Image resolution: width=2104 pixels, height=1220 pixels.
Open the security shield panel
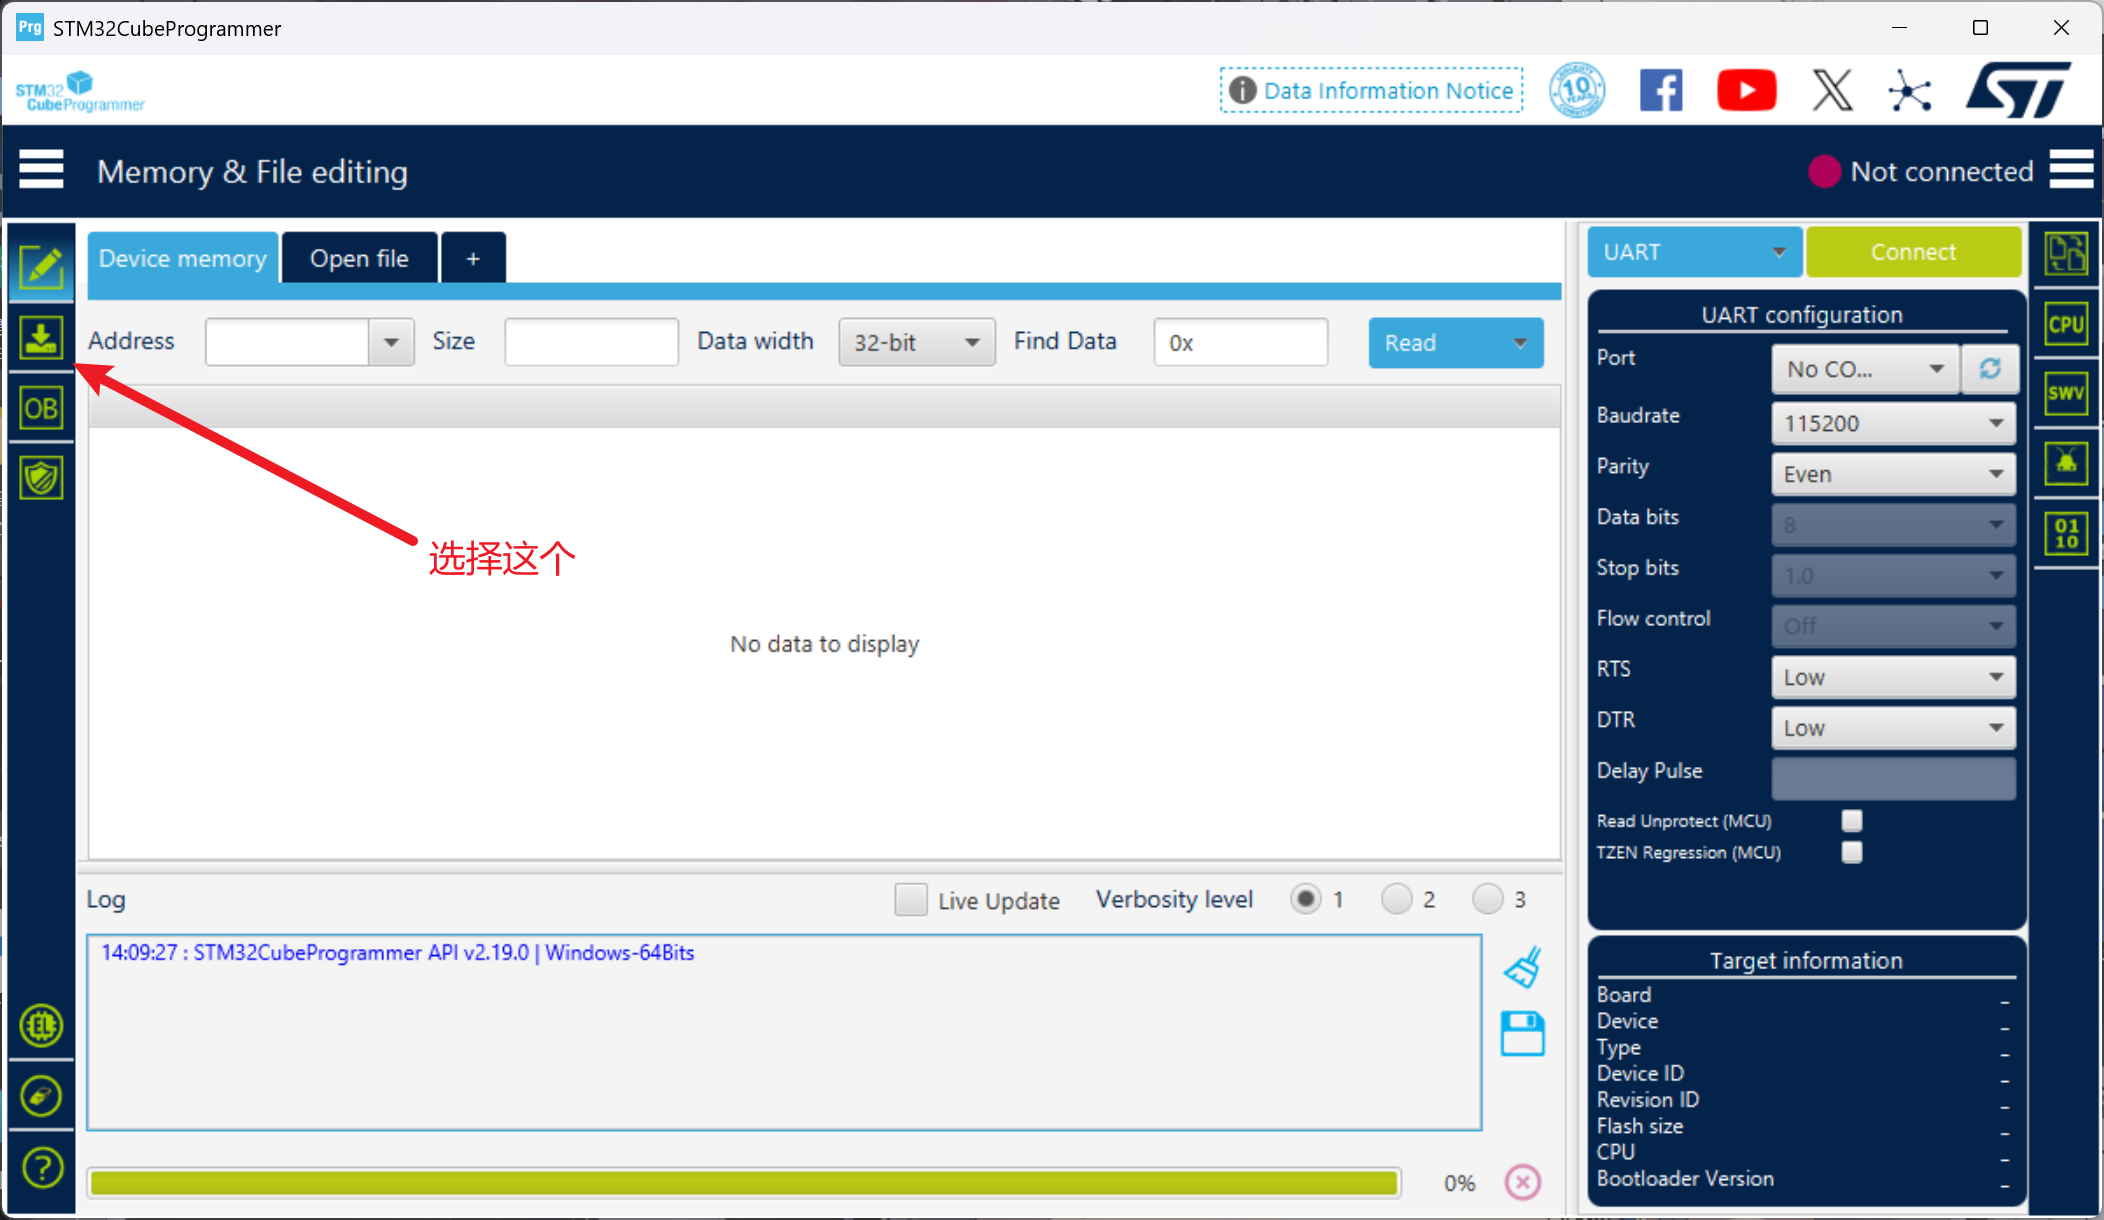pyautogui.click(x=41, y=477)
